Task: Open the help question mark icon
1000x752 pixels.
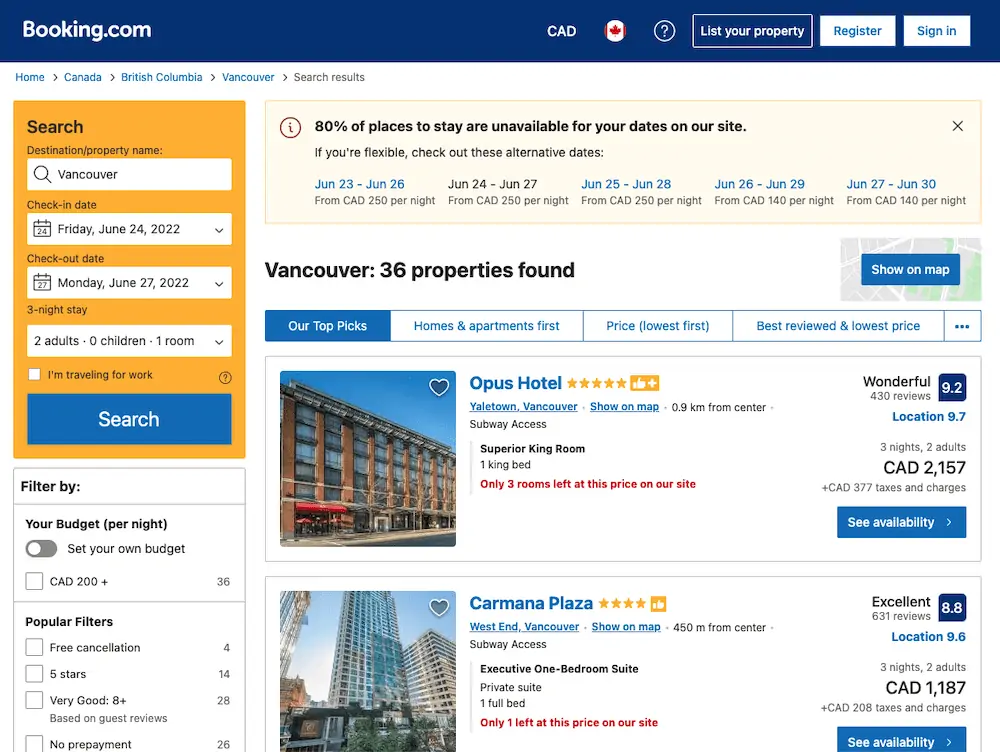Action: (664, 31)
